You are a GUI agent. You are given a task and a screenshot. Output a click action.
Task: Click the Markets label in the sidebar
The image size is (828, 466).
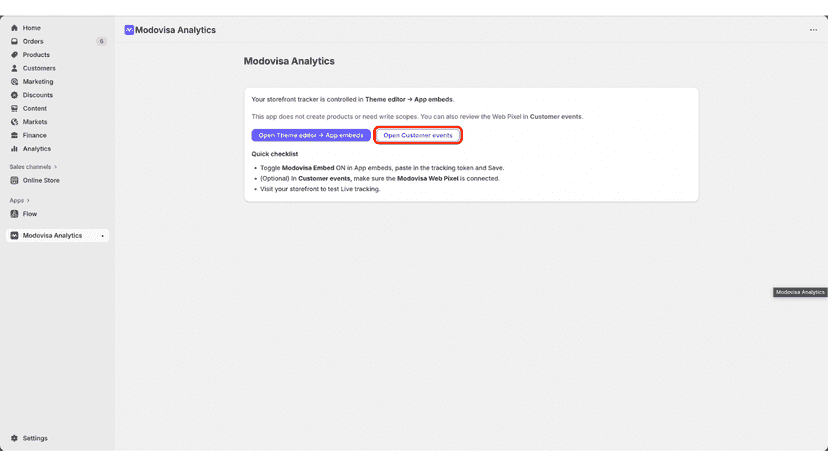pyautogui.click(x=35, y=122)
